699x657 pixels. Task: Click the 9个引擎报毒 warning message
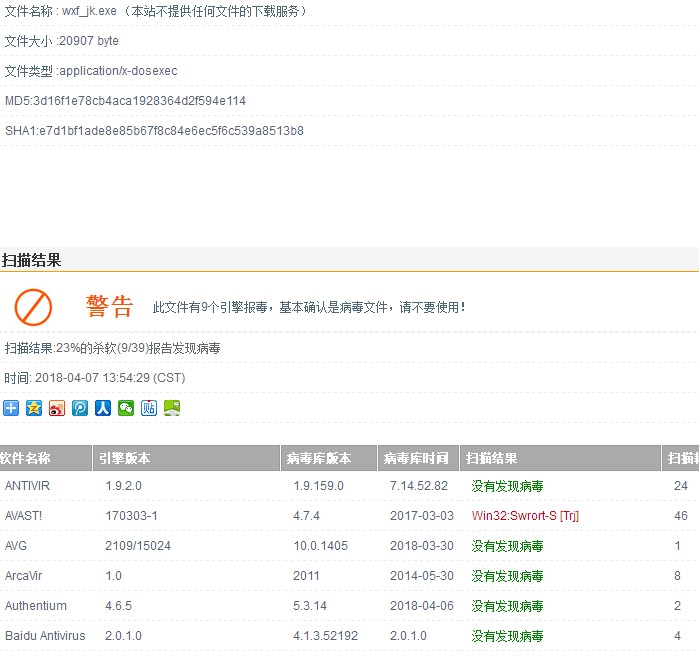point(309,307)
